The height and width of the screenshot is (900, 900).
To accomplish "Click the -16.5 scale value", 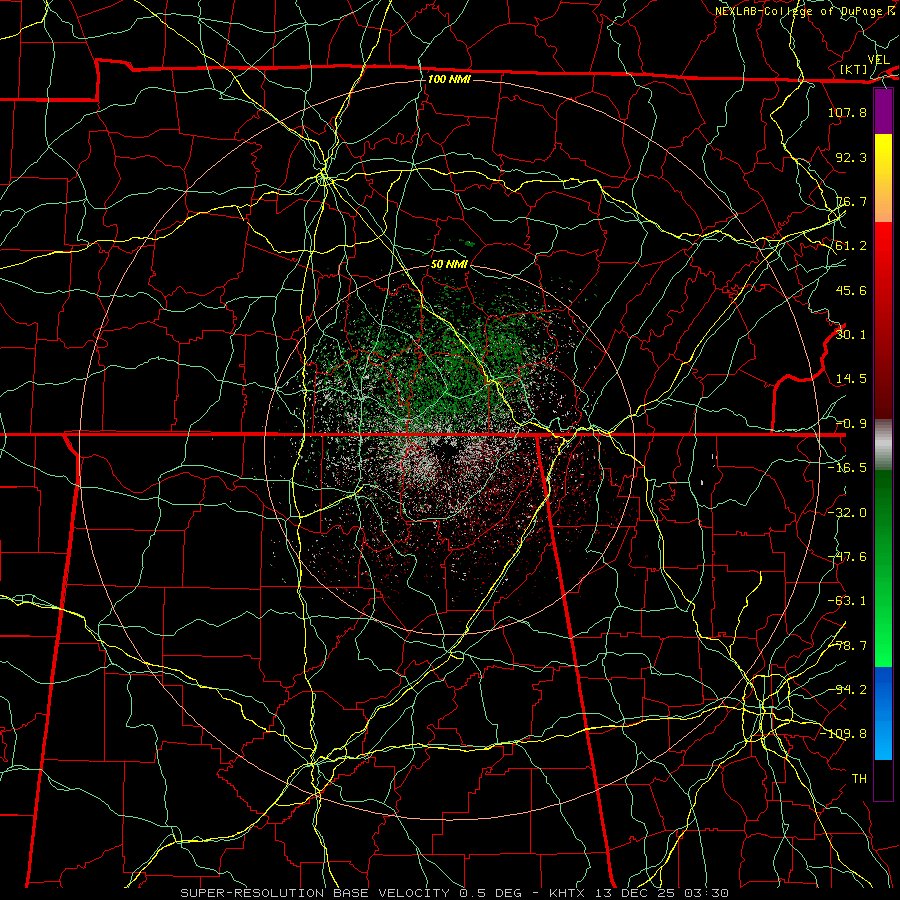I will pyautogui.click(x=847, y=468).
